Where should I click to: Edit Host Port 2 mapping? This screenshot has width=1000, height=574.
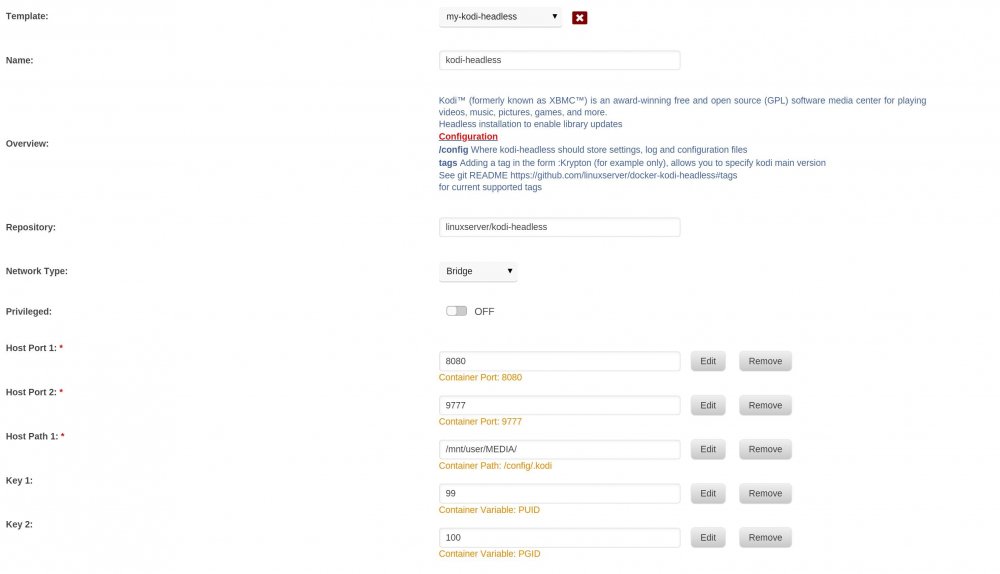[x=708, y=405]
